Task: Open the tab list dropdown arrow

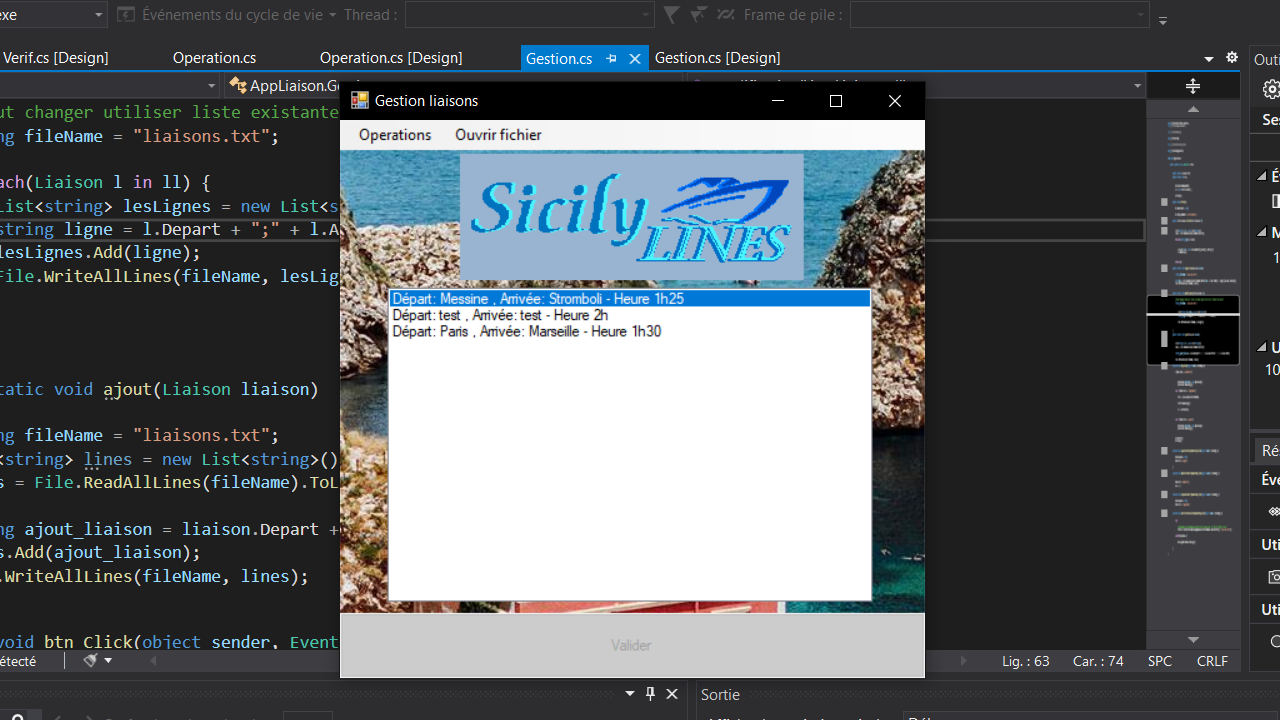Action: (1209, 59)
